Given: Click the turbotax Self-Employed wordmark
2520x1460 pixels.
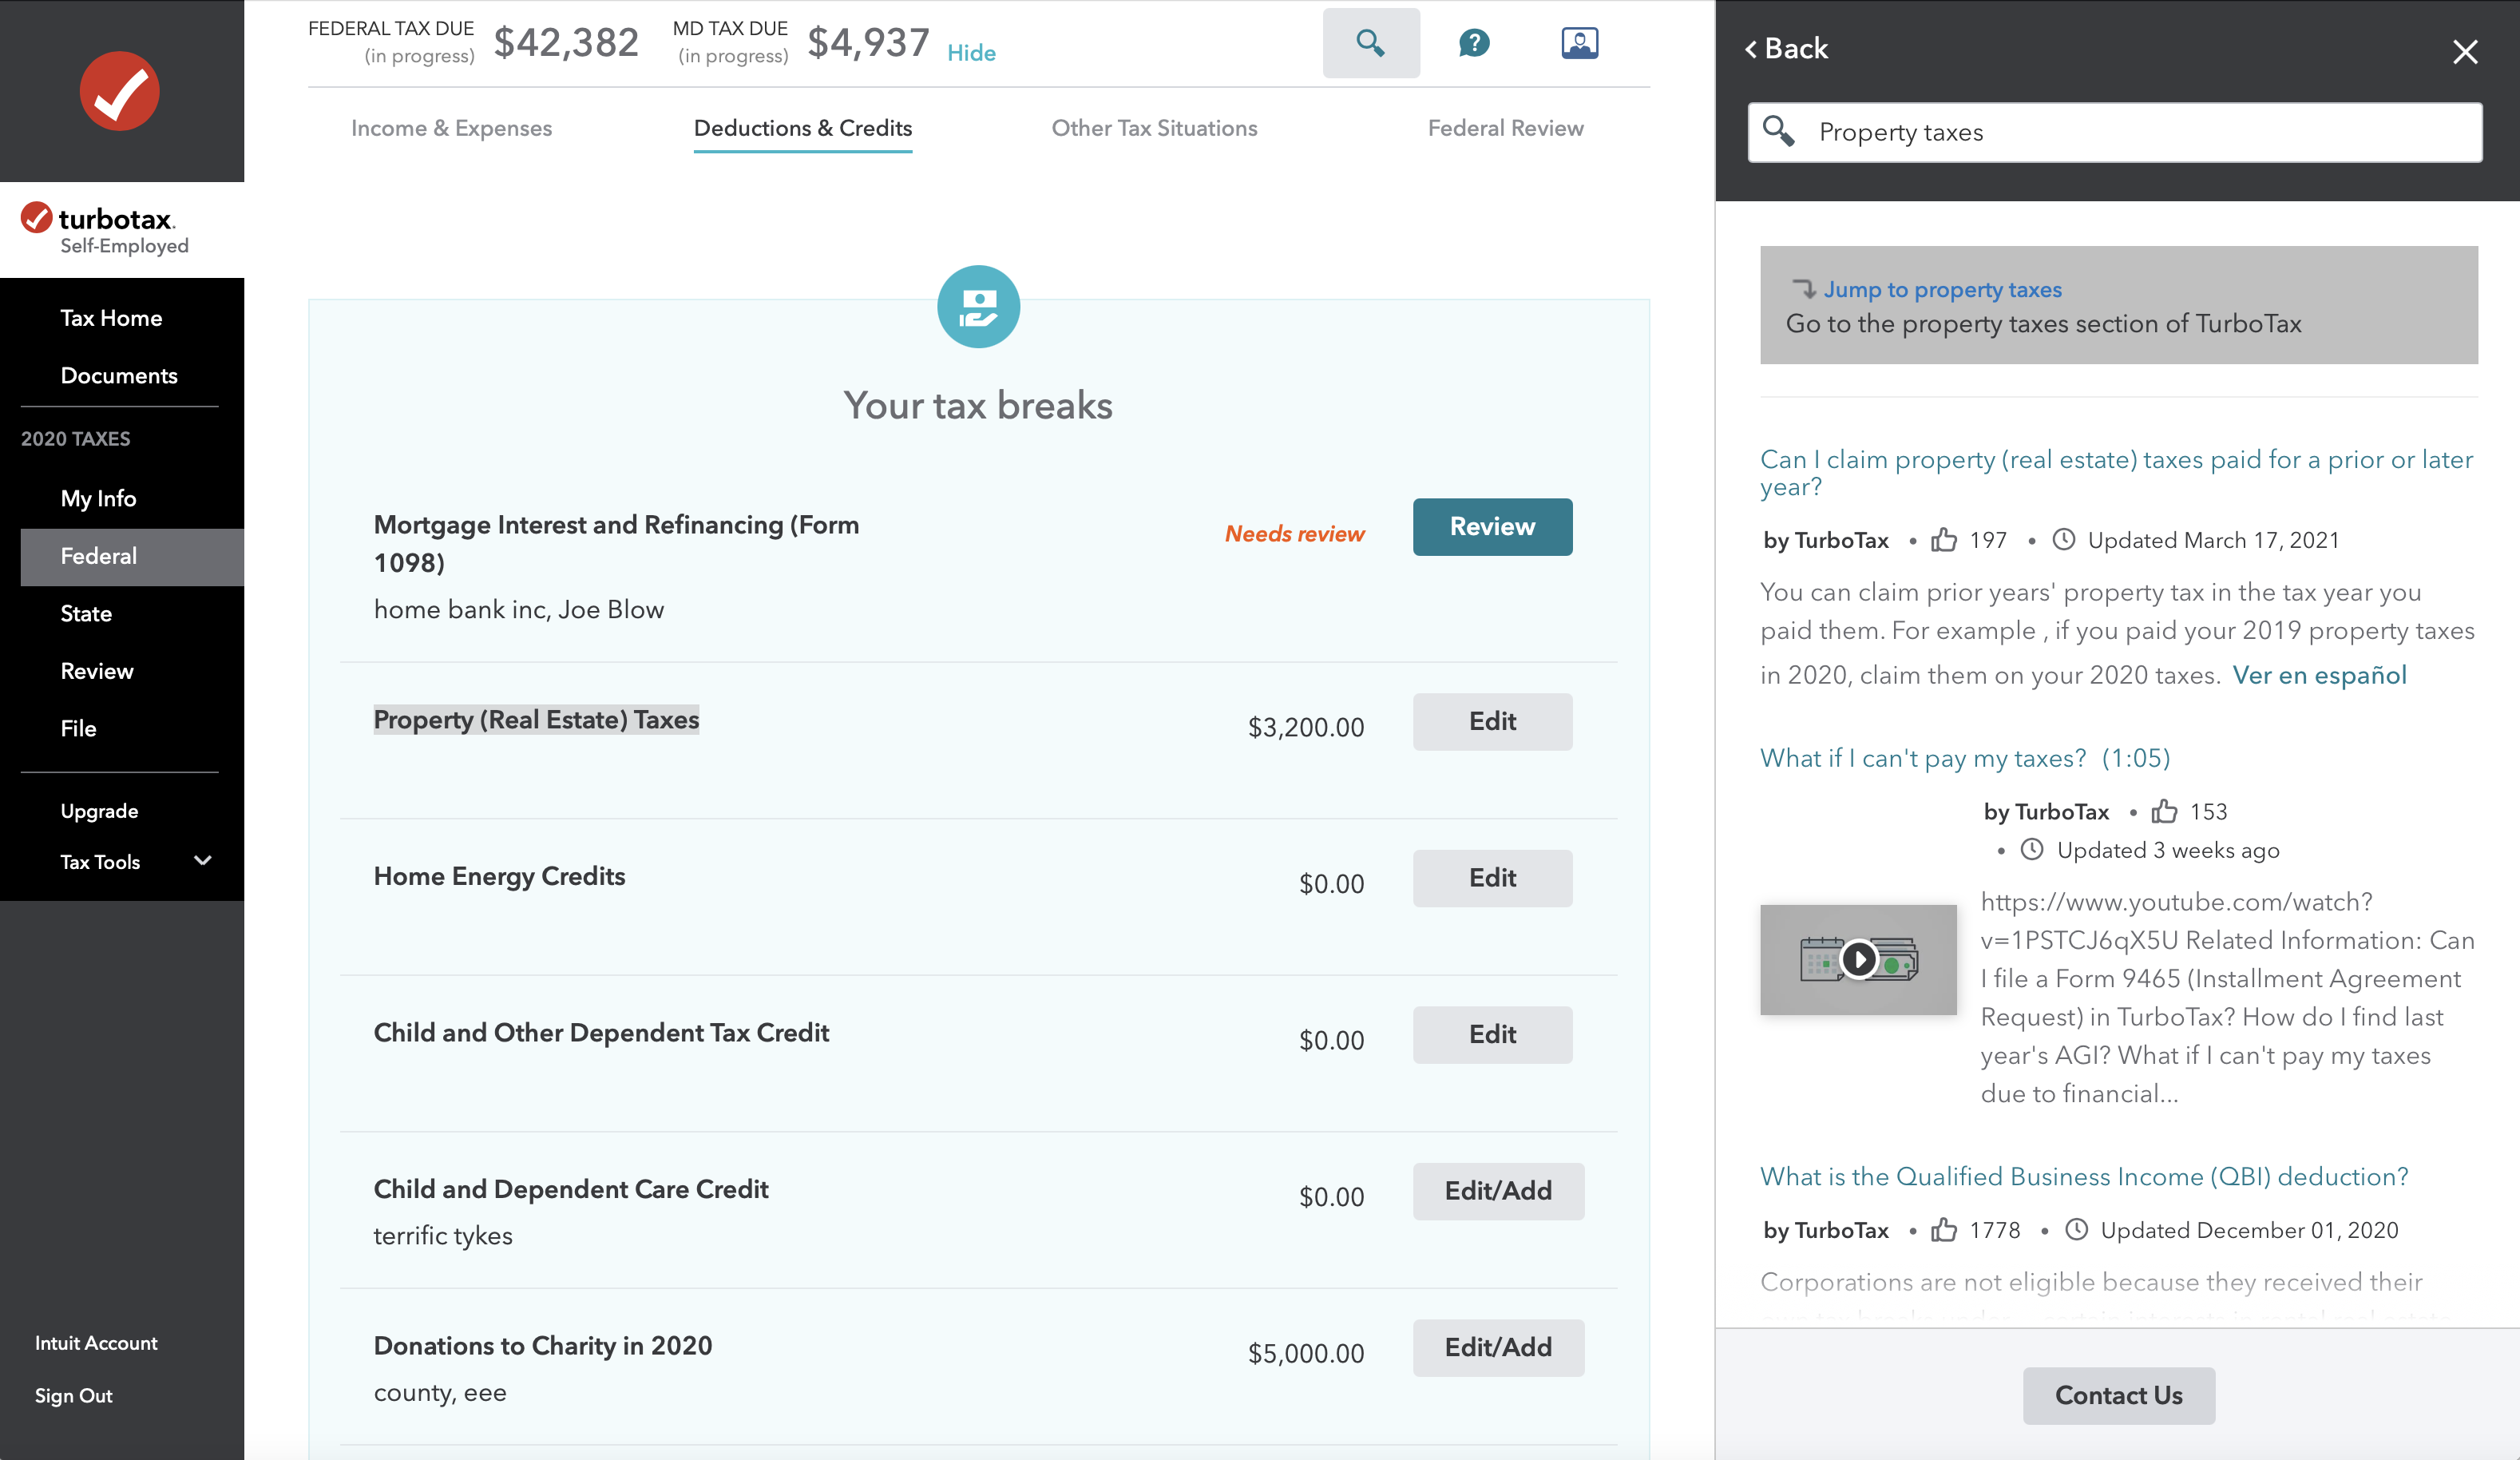Looking at the screenshot, I should click(x=106, y=230).
